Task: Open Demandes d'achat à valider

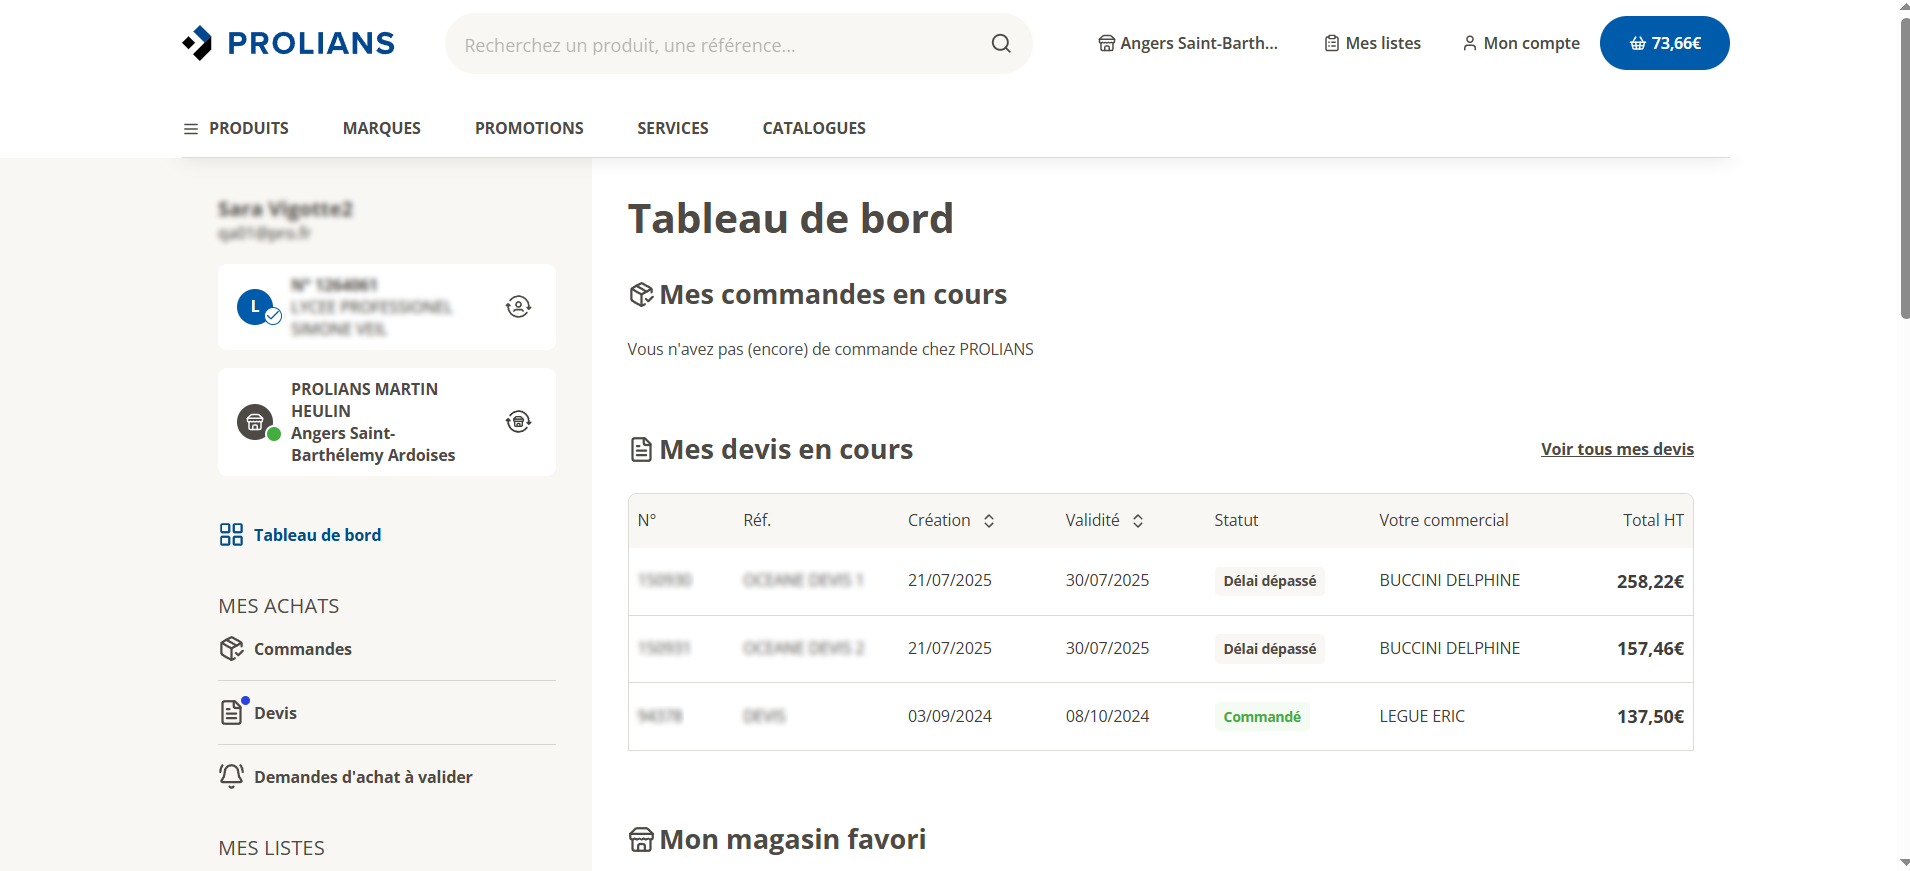Action: point(363,777)
